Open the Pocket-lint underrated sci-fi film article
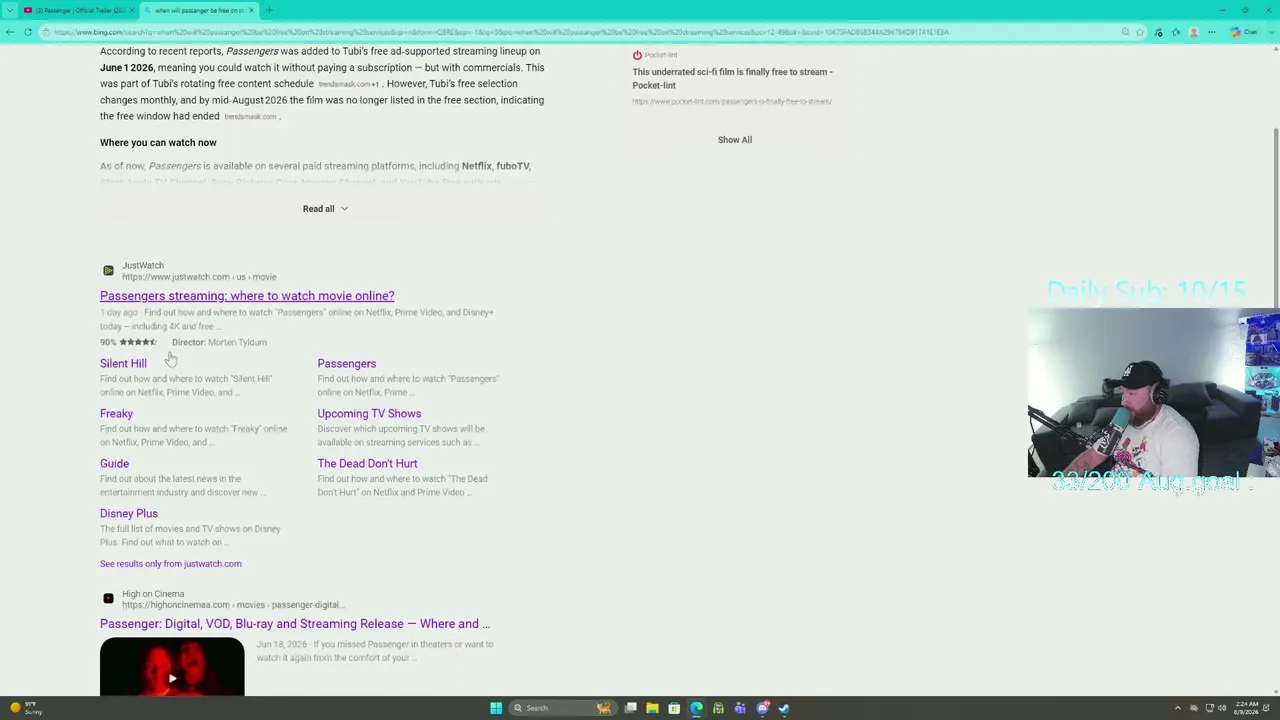The width and height of the screenshot is (1280, 720). (x=732, y=78)
